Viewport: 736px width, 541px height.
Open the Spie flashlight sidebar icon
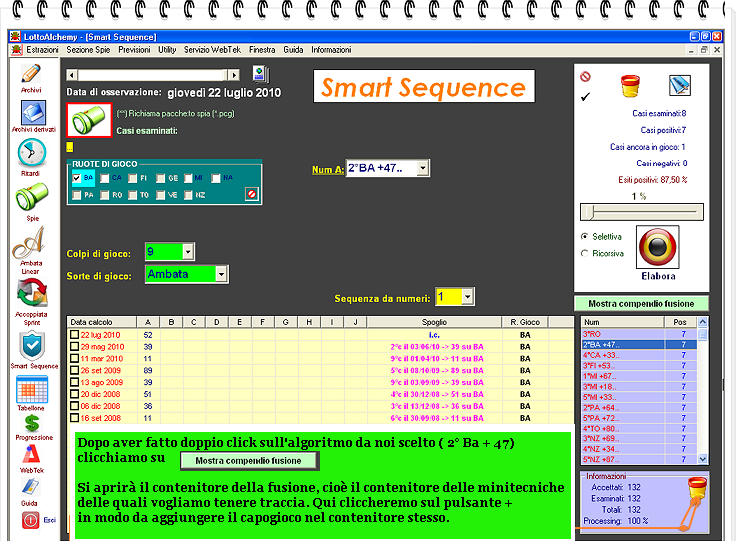coord(31,197)
